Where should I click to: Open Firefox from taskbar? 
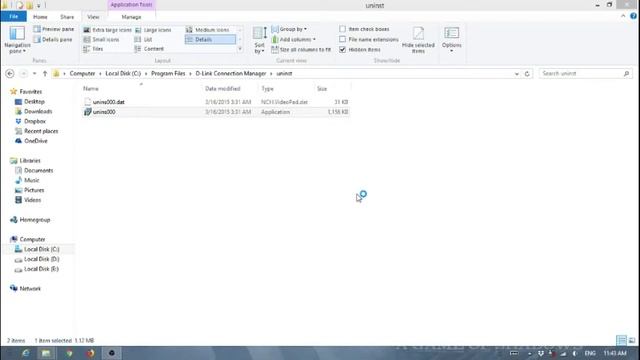[90, 353]
